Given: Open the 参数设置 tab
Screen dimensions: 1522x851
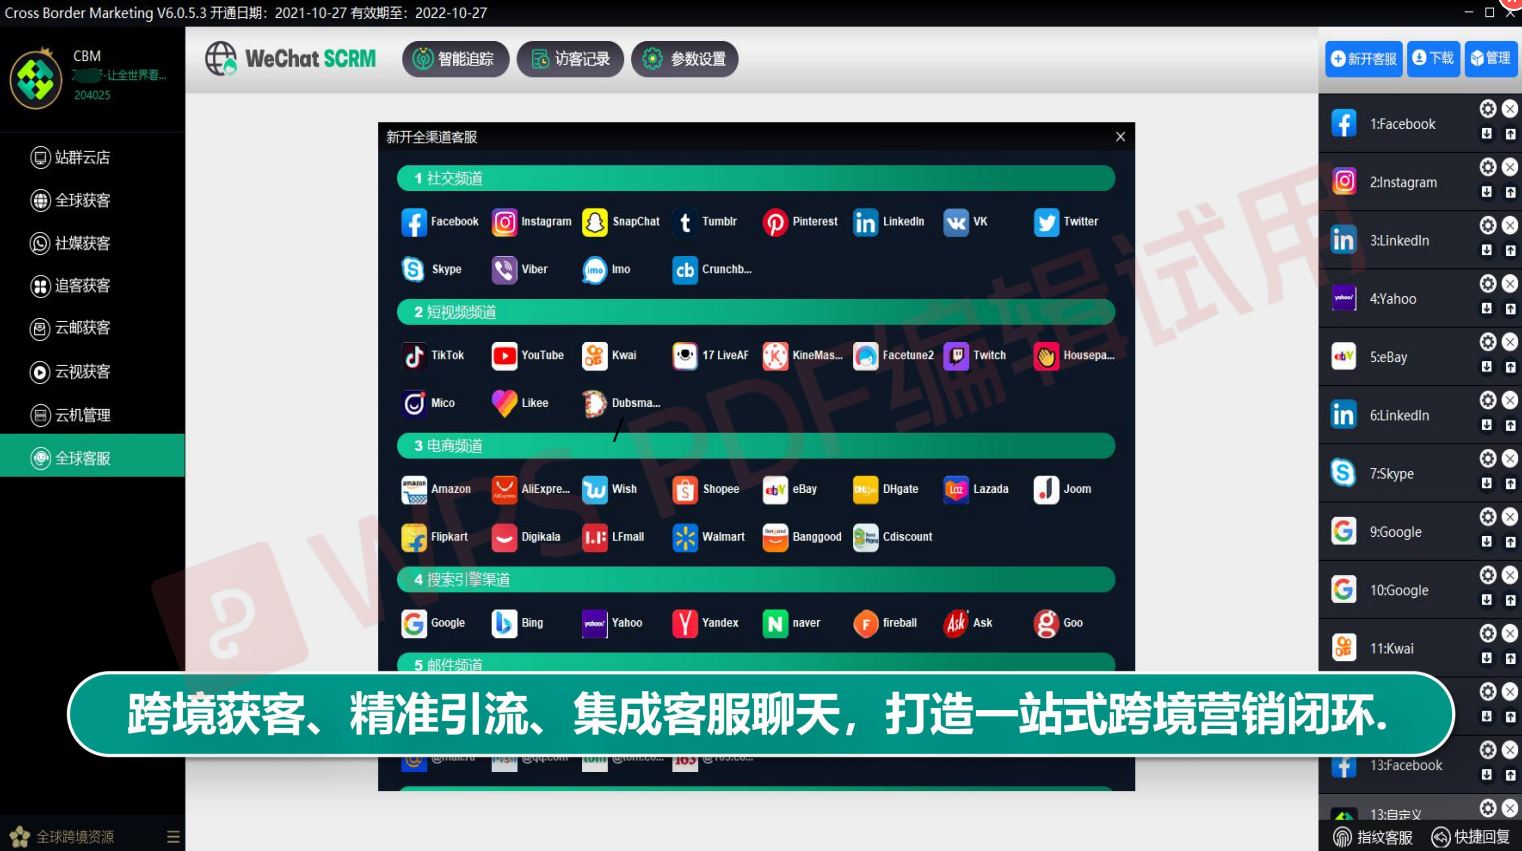Looking at the screenshot, I should point(685,59).
